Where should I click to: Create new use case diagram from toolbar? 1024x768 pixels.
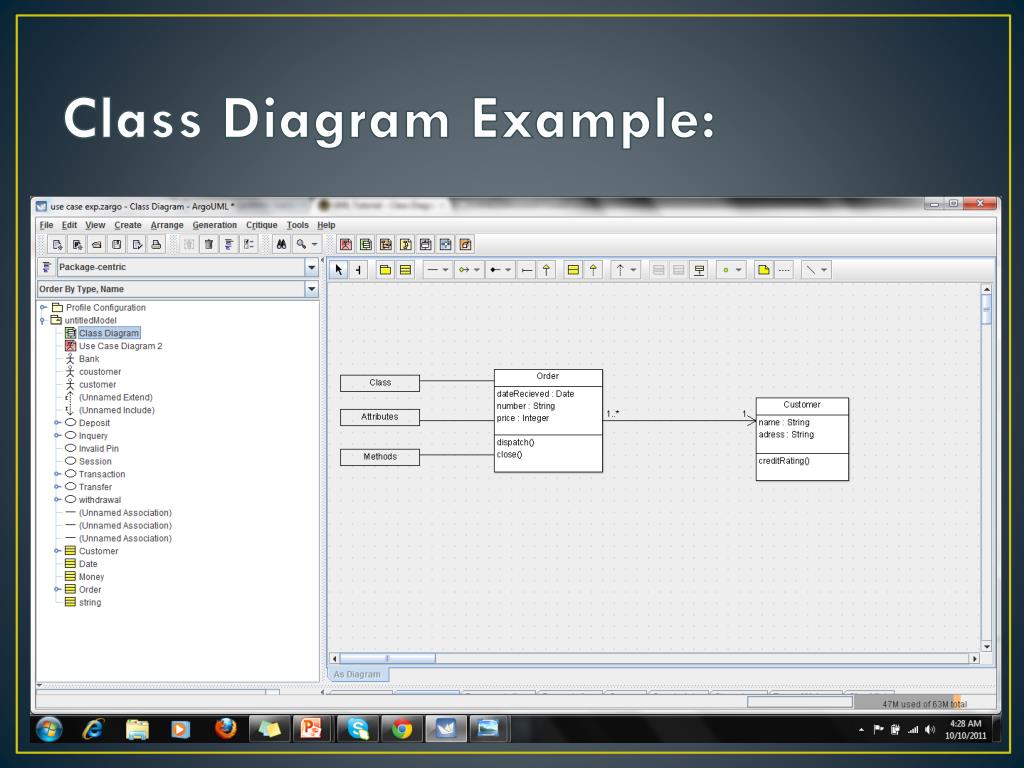click(x=346, y=244)
